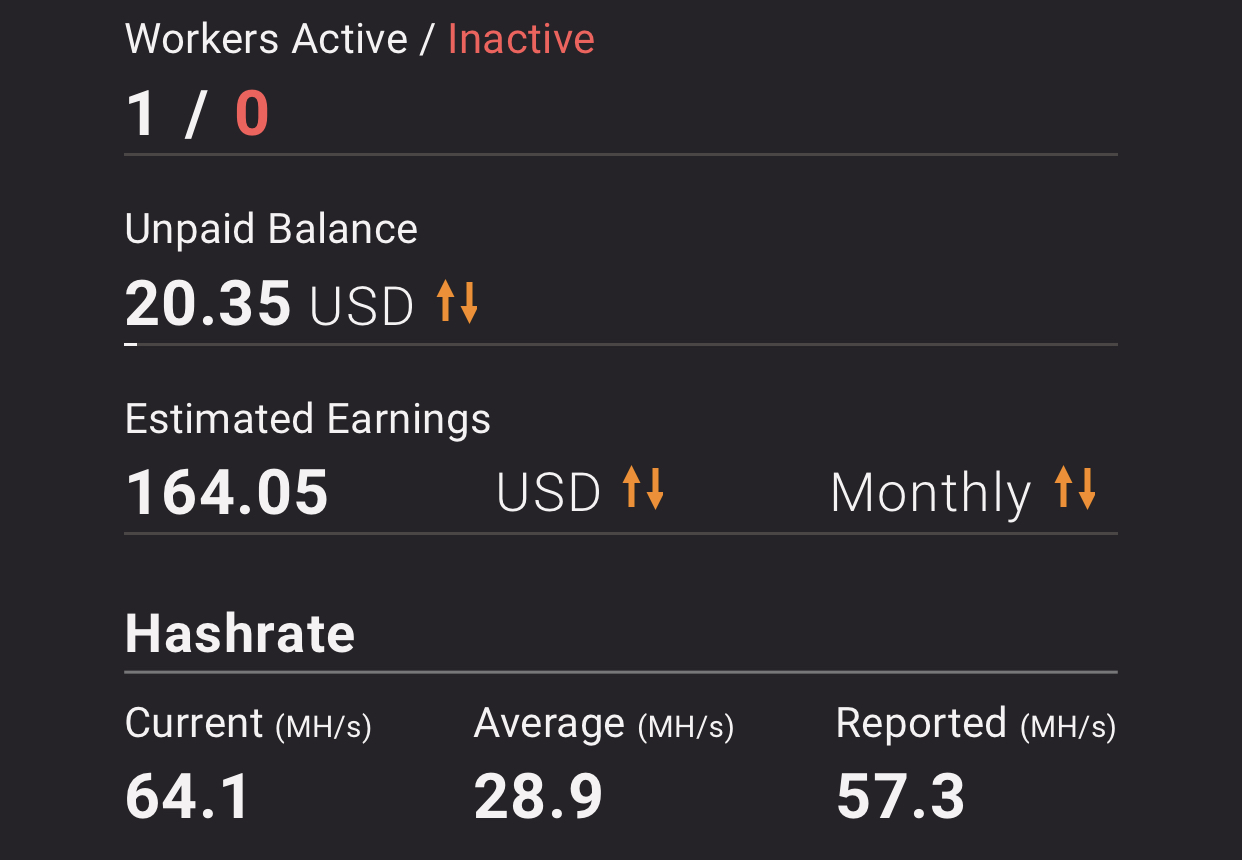This screenshot has width=1242, height=860.
Task: Click the Unpaid Balance label
Action: coord(271,230)
